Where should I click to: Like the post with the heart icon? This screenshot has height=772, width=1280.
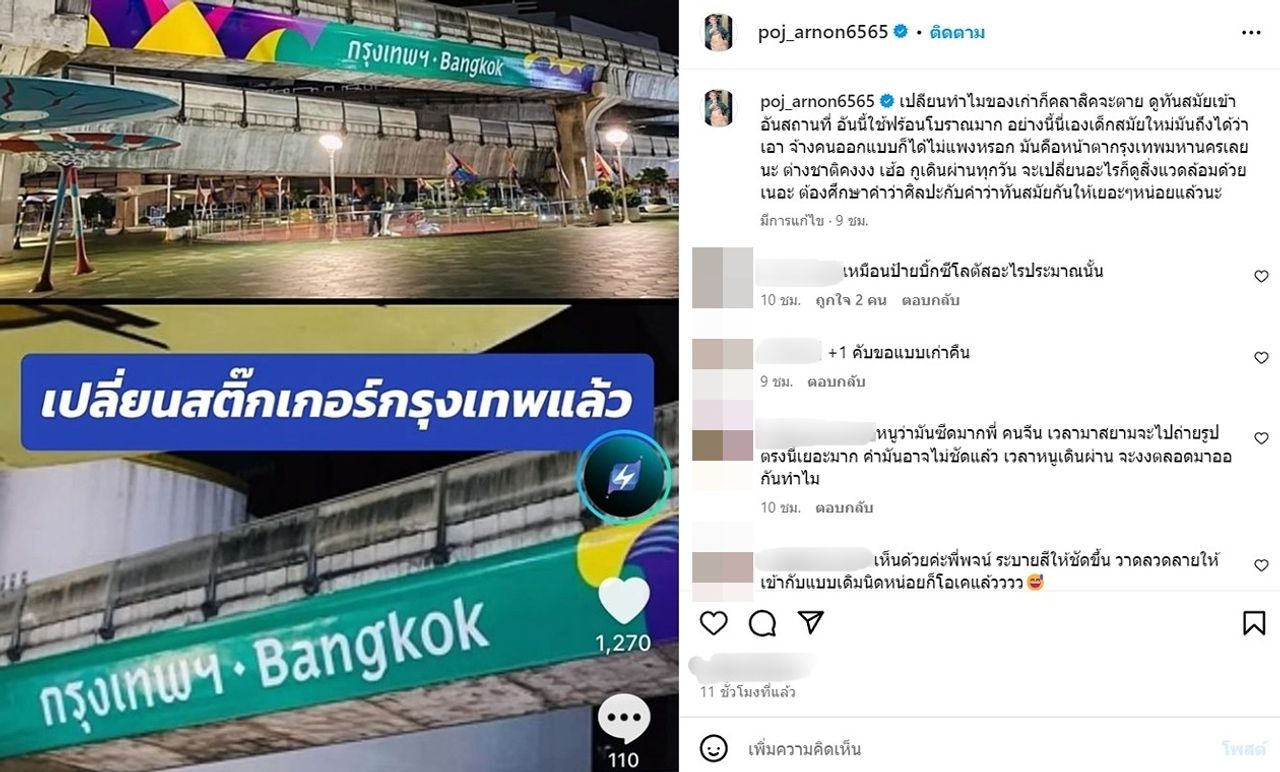(x=713, y=623)
